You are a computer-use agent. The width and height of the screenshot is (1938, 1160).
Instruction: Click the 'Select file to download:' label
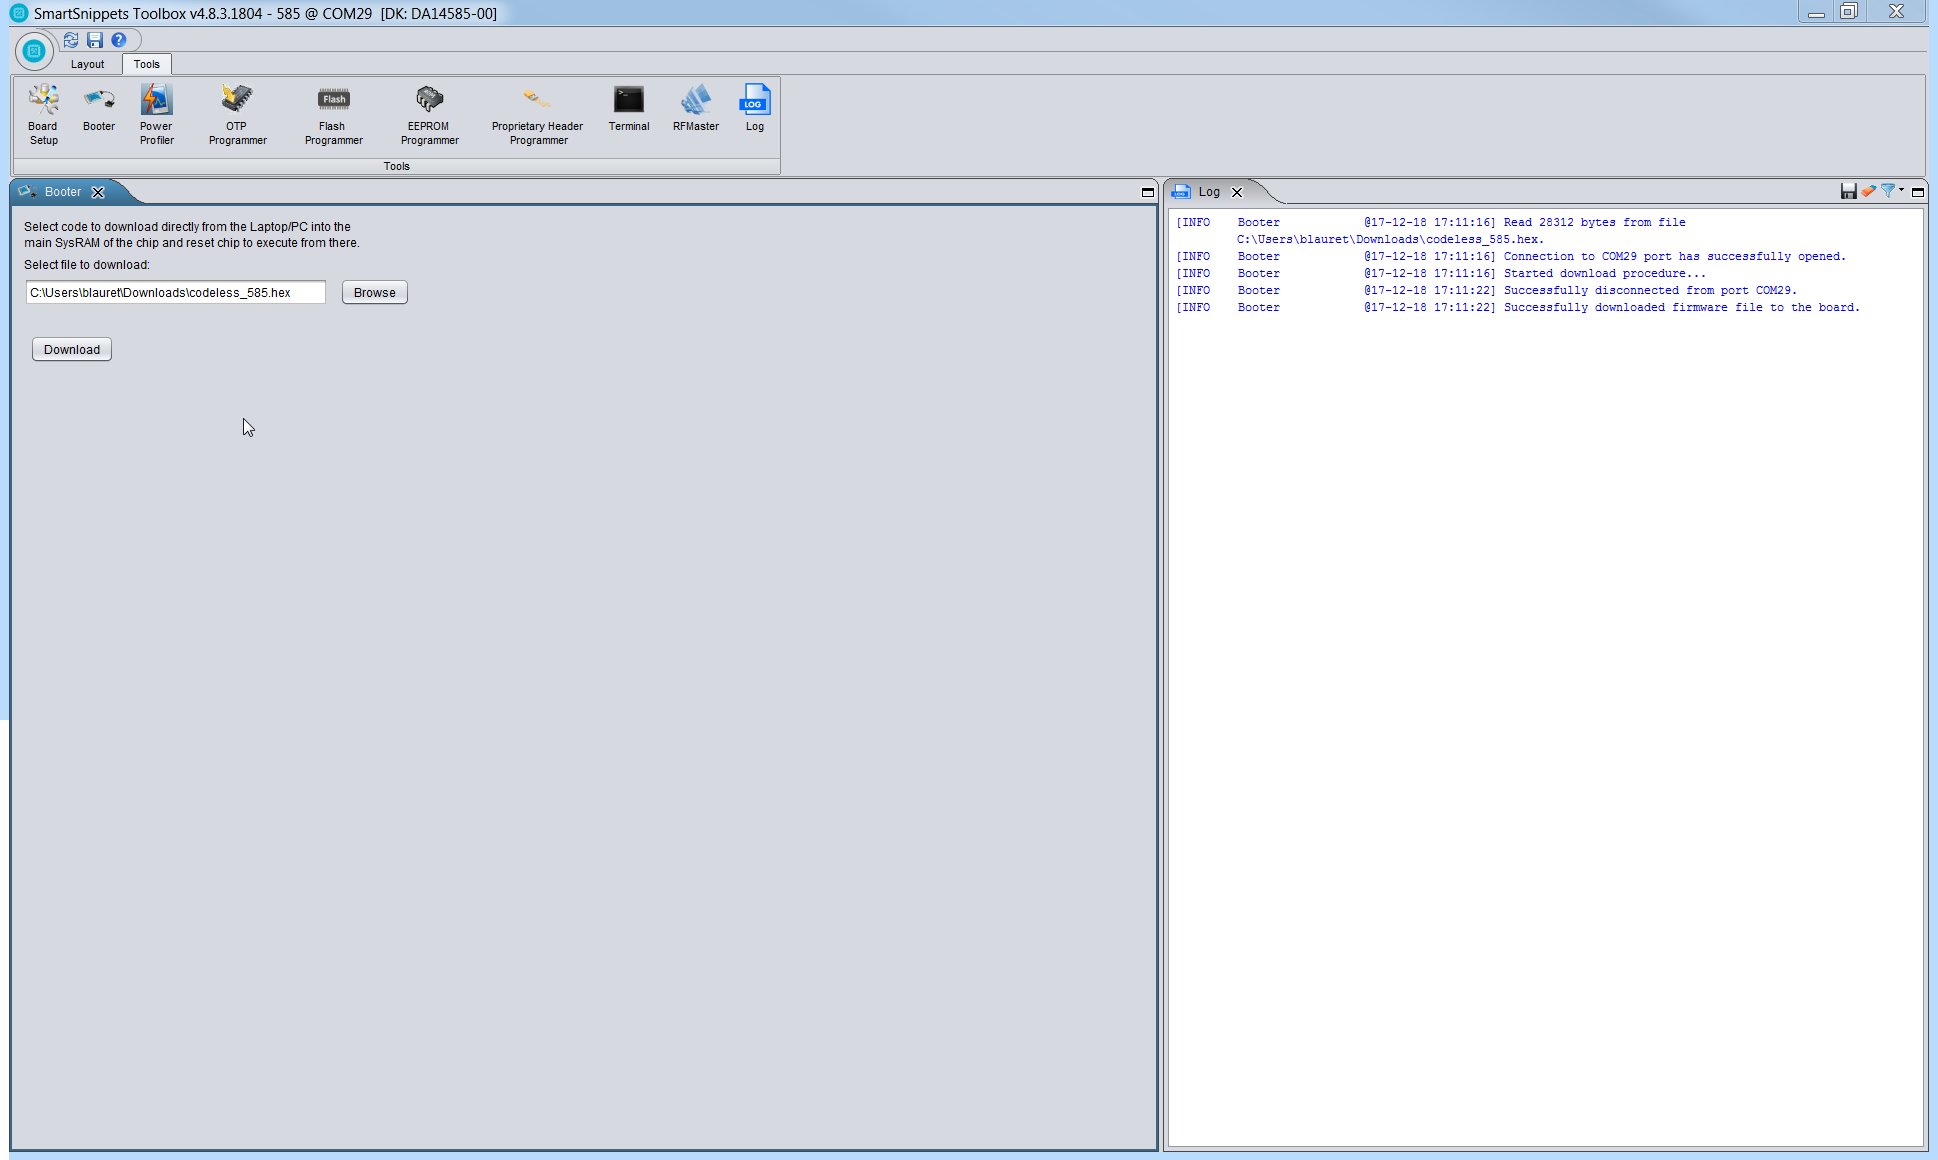coord(87,265)
